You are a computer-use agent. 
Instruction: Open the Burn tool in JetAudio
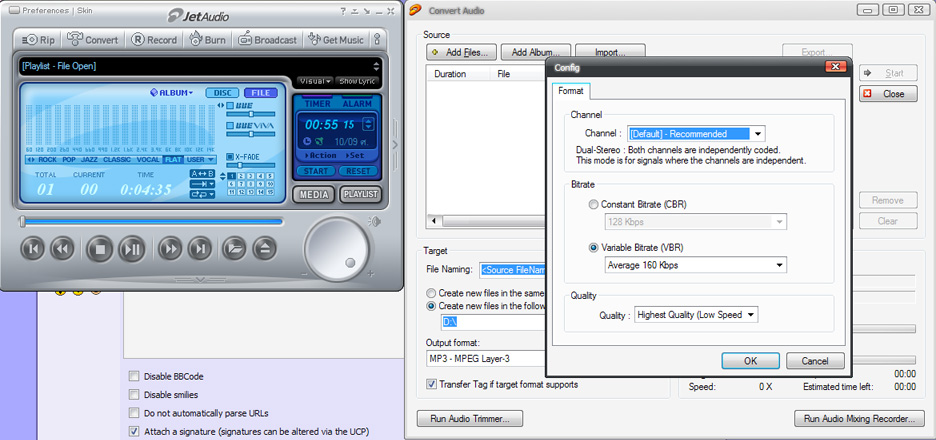tap(208, 40)
